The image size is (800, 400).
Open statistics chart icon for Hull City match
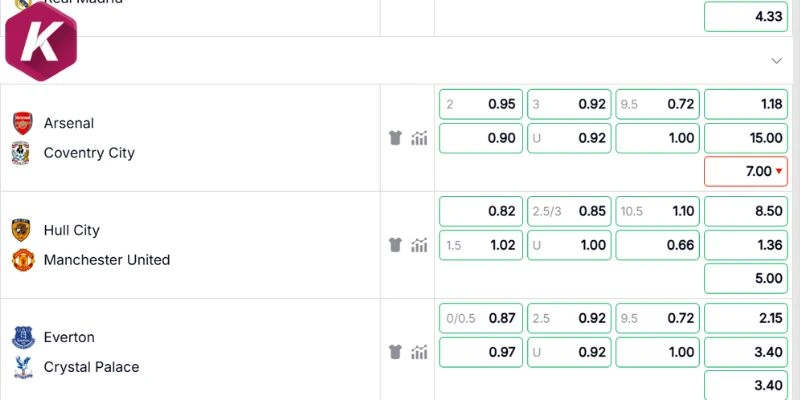tap(419, 245)
